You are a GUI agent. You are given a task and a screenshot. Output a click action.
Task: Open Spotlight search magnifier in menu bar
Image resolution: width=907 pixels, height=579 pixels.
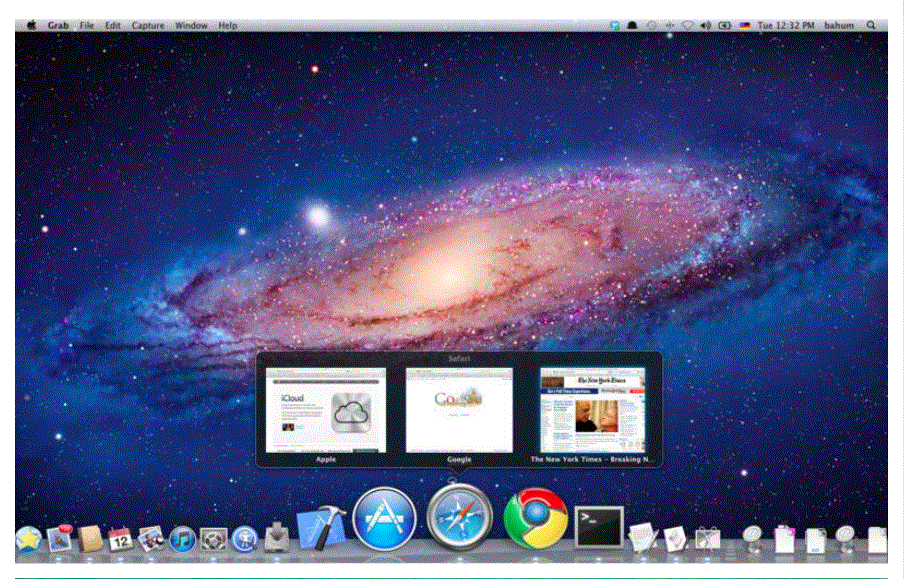point(871,25)
